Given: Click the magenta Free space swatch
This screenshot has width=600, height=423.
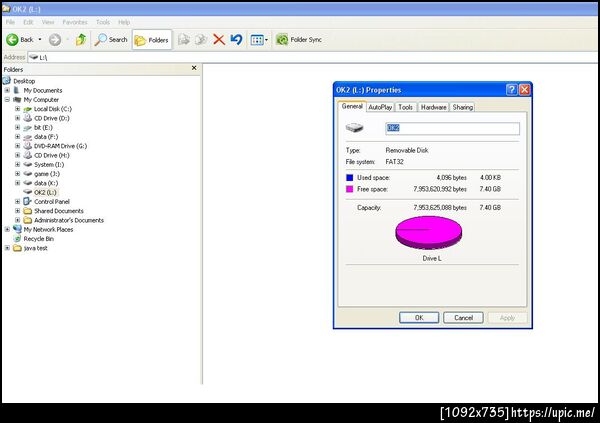Looking at the screenshot, I should (349, 189).
